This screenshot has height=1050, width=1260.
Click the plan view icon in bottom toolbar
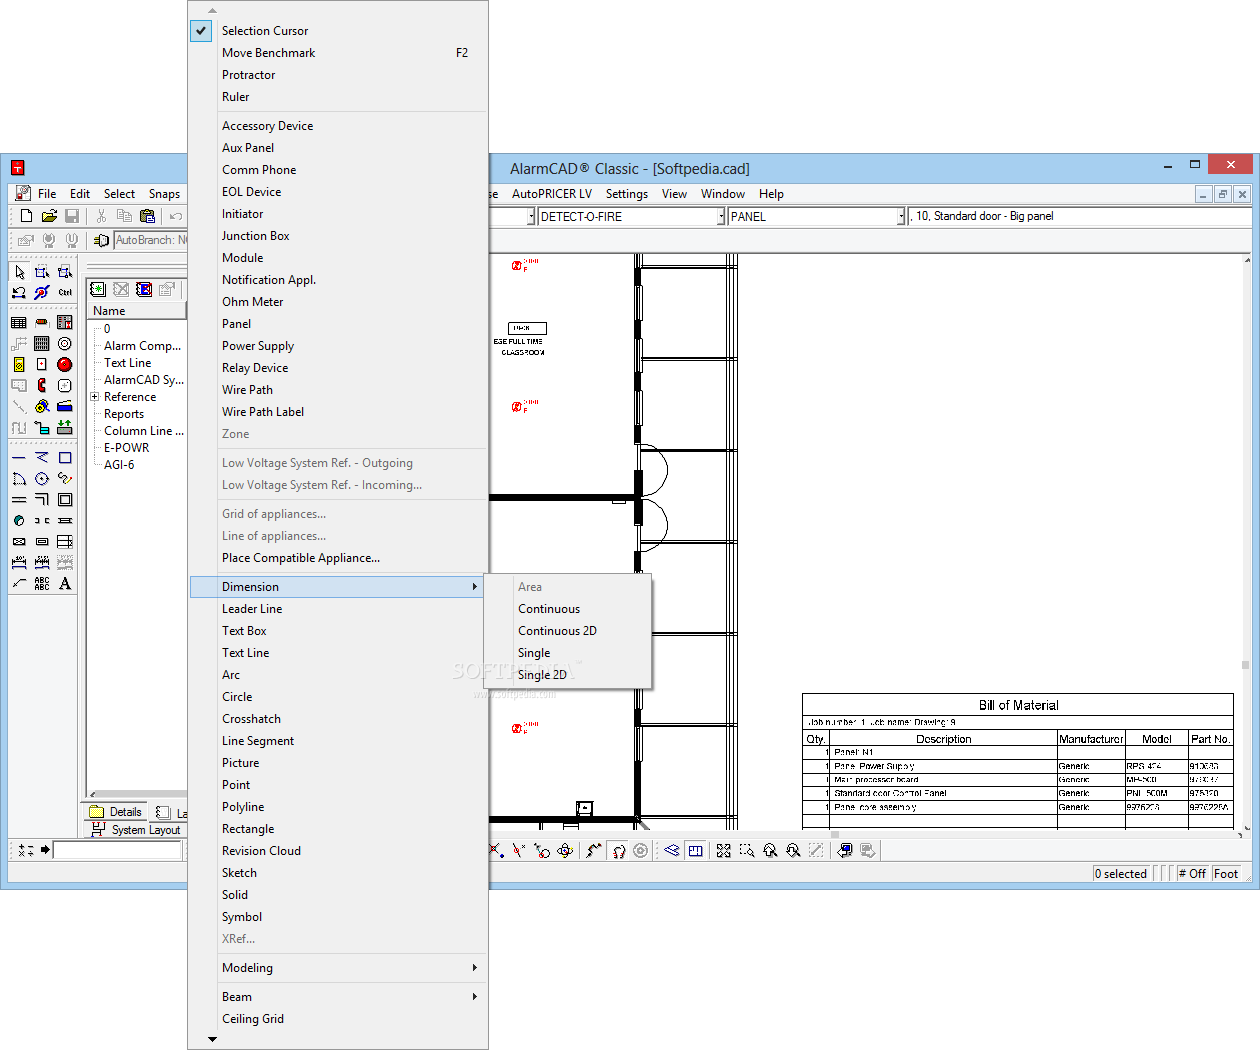[x=695, y=850]
